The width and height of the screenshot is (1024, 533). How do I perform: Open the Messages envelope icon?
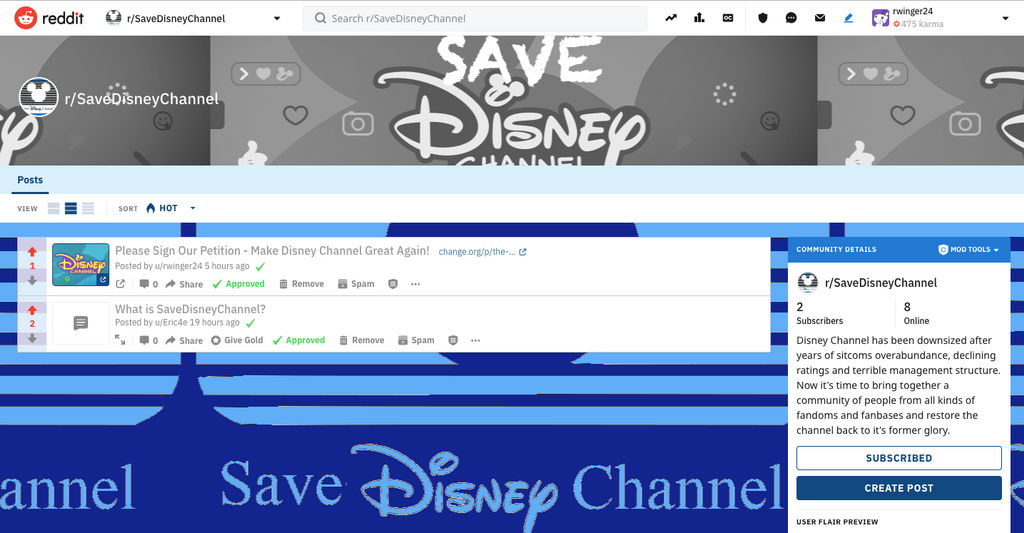[x=820, y=18]
